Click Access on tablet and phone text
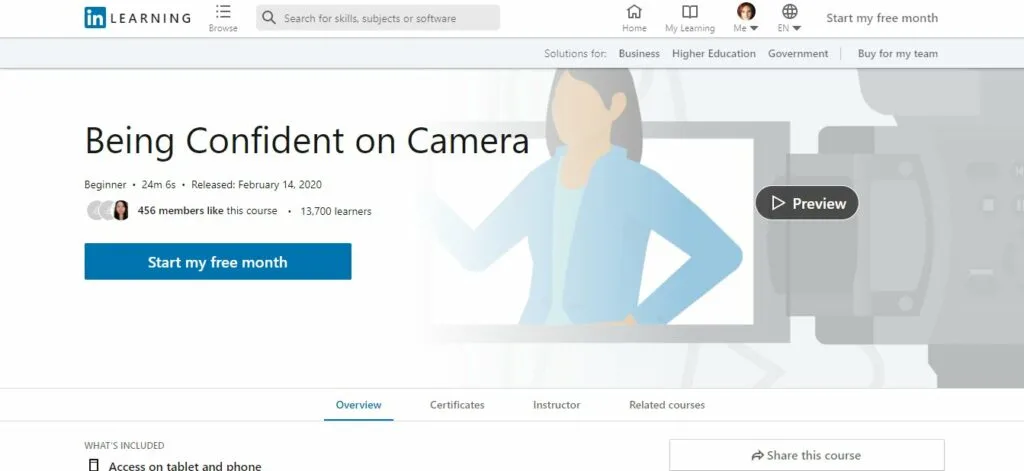The height and width of the screenshot is (471, 1024). click(185, 466)
